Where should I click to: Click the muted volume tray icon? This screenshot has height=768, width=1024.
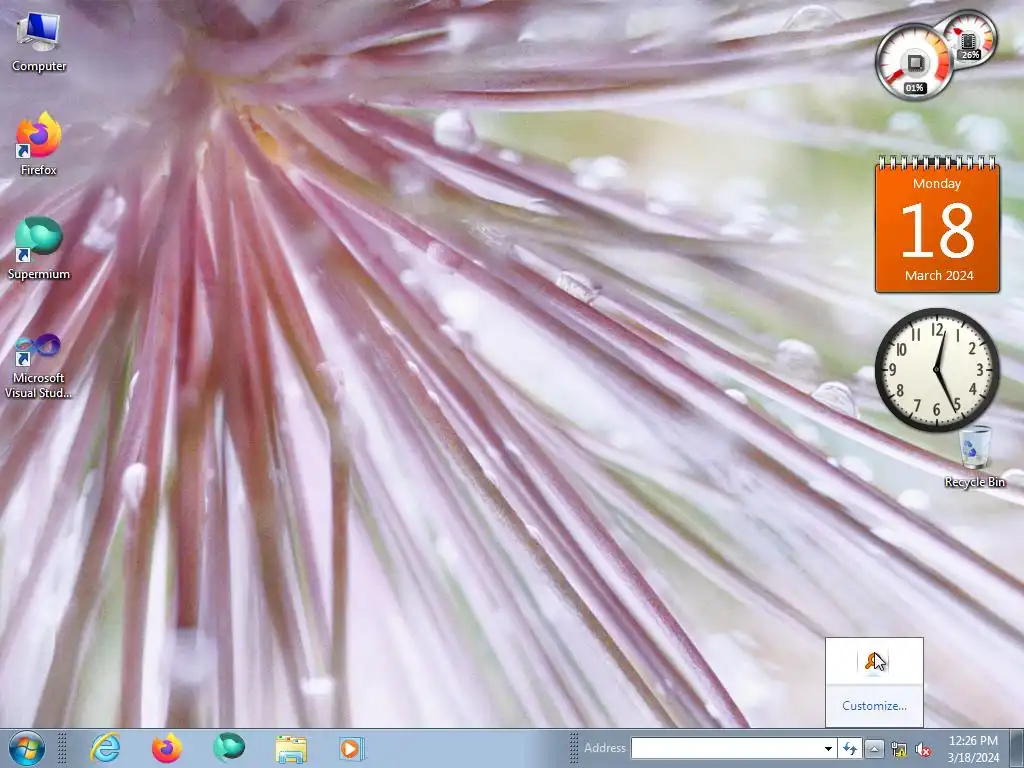923,749
